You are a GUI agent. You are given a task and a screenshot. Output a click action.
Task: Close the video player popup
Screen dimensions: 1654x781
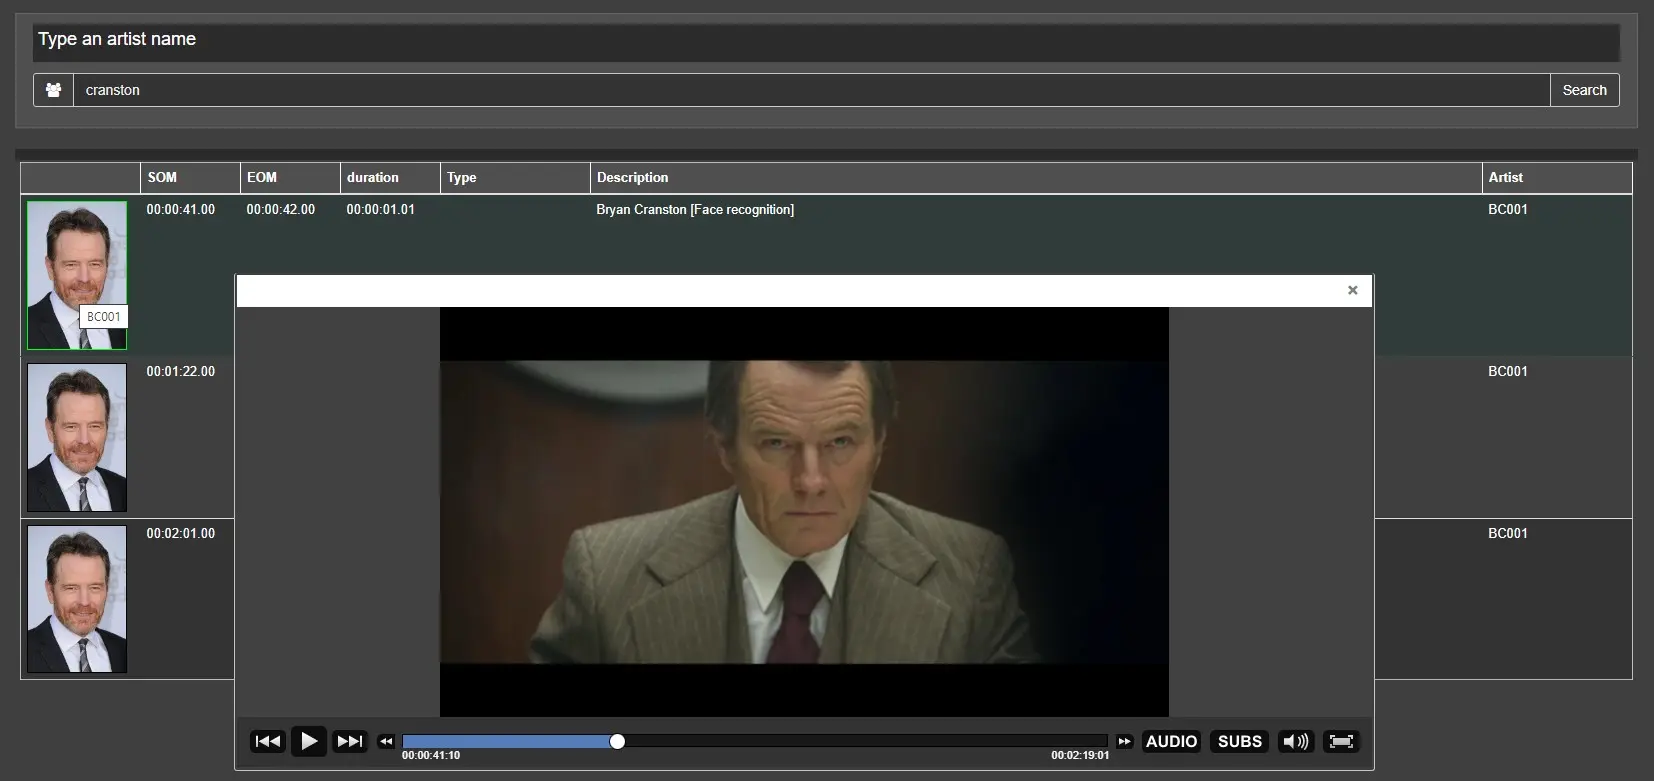tap(1352, 290)
